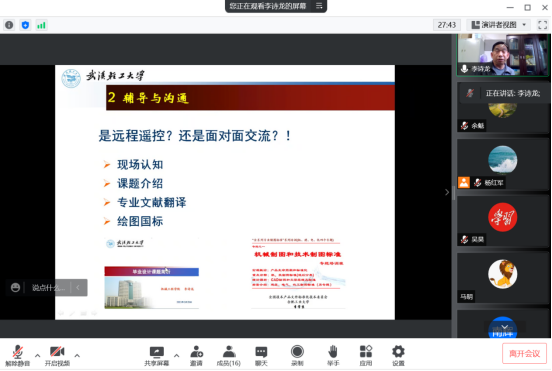Unmute microphone (解除静音)
Screen dimensions: 552x371
(x=18, y=356)
